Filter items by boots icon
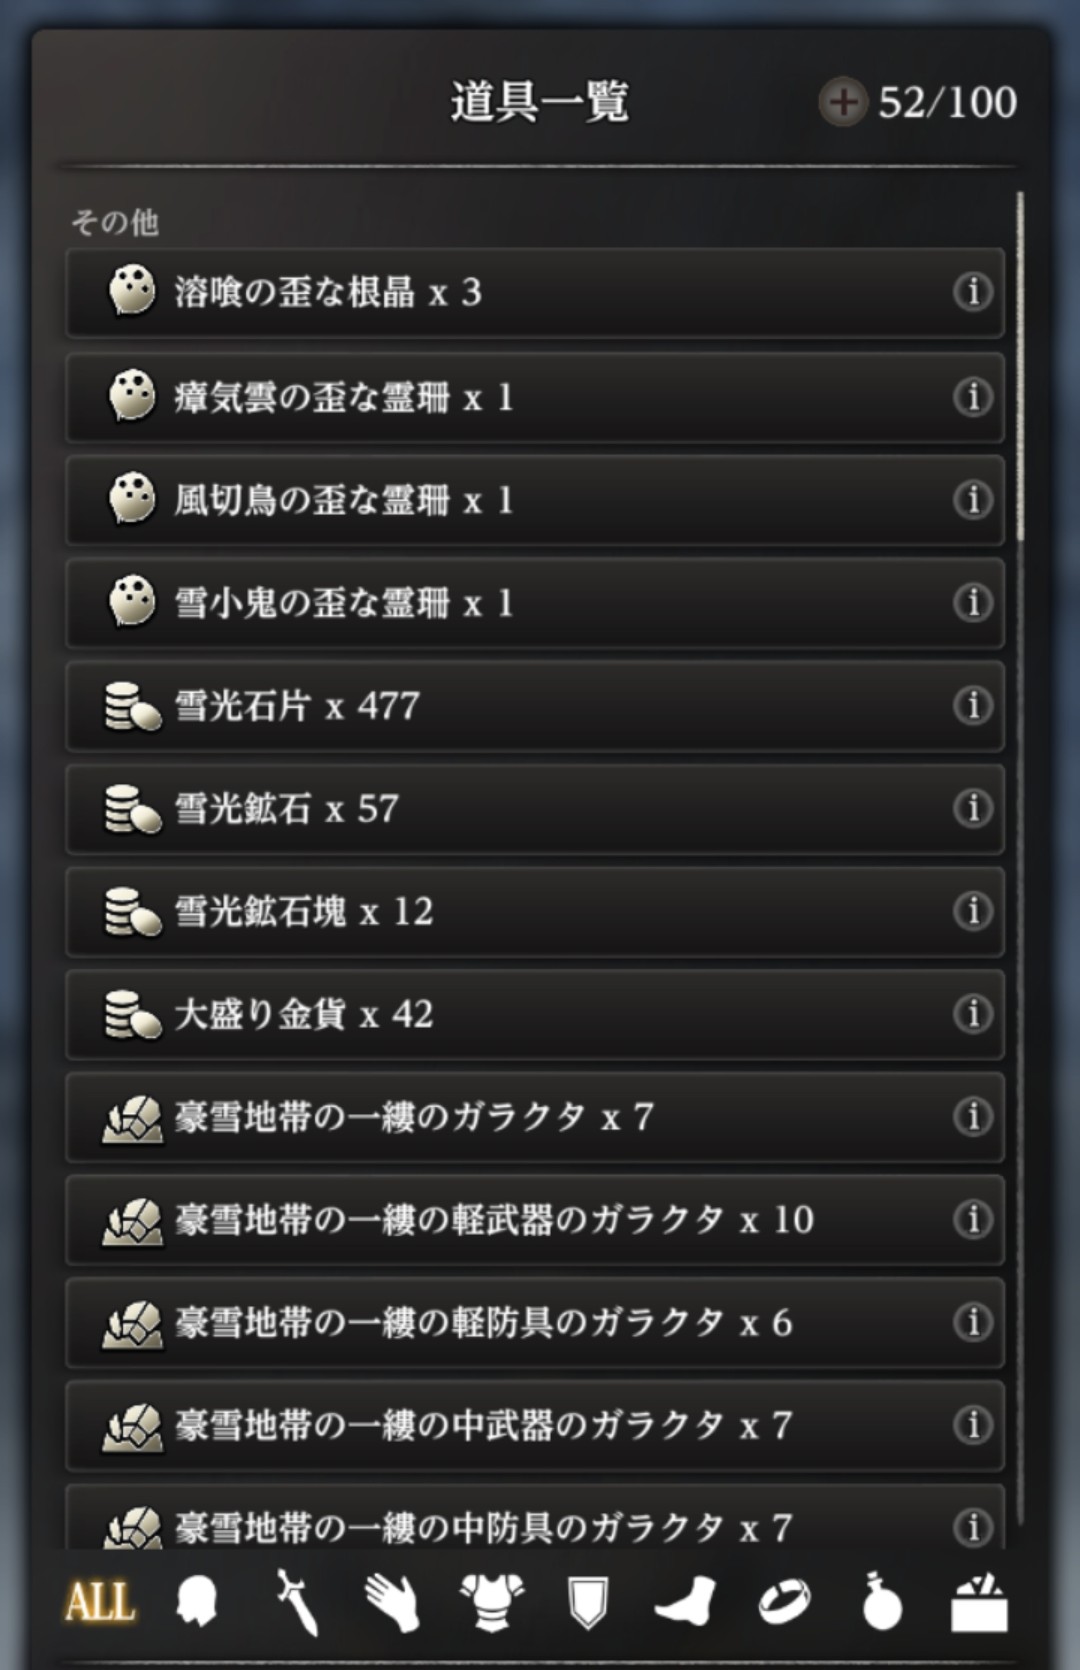The height and width of the screenshot is (1670, 1080). pos(685,1602)
